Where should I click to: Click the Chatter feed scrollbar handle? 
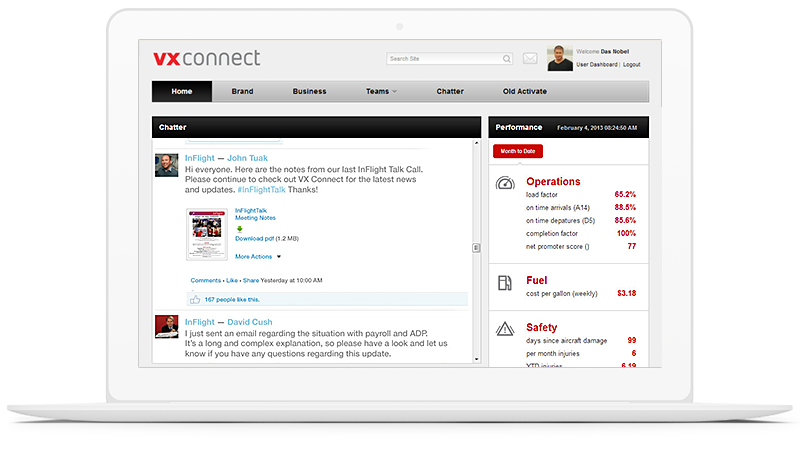tap(476, 247)
